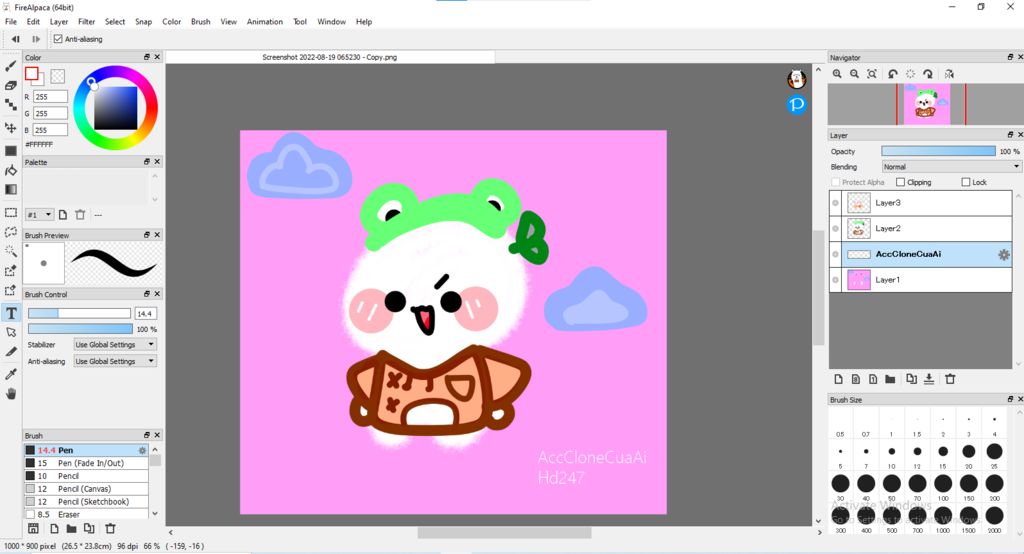1024x554 pixels.
Task: Open the Snap menu
Action: (x=144, y=22)
